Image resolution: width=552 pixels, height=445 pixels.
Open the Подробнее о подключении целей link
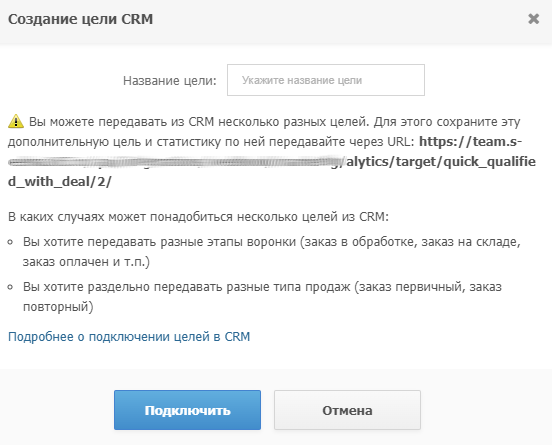point(129,337)
